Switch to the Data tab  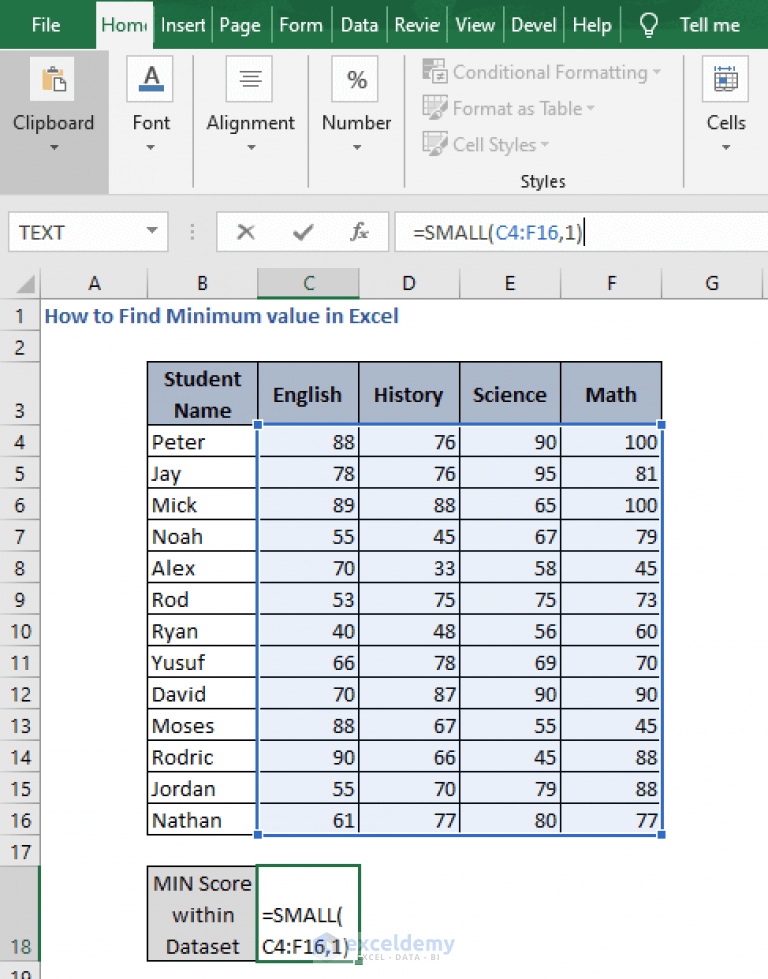[x=359, y=25]
